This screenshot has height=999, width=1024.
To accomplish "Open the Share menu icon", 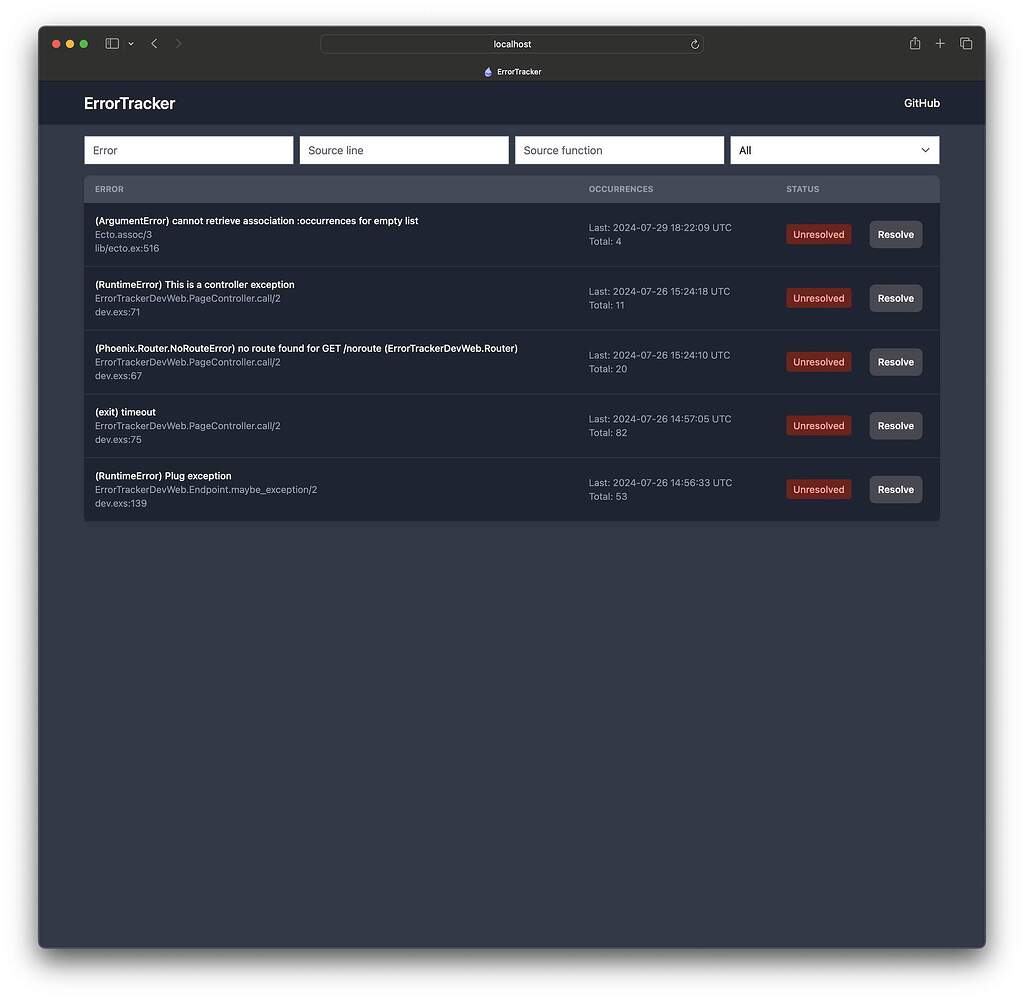I will tap(914, 43).
